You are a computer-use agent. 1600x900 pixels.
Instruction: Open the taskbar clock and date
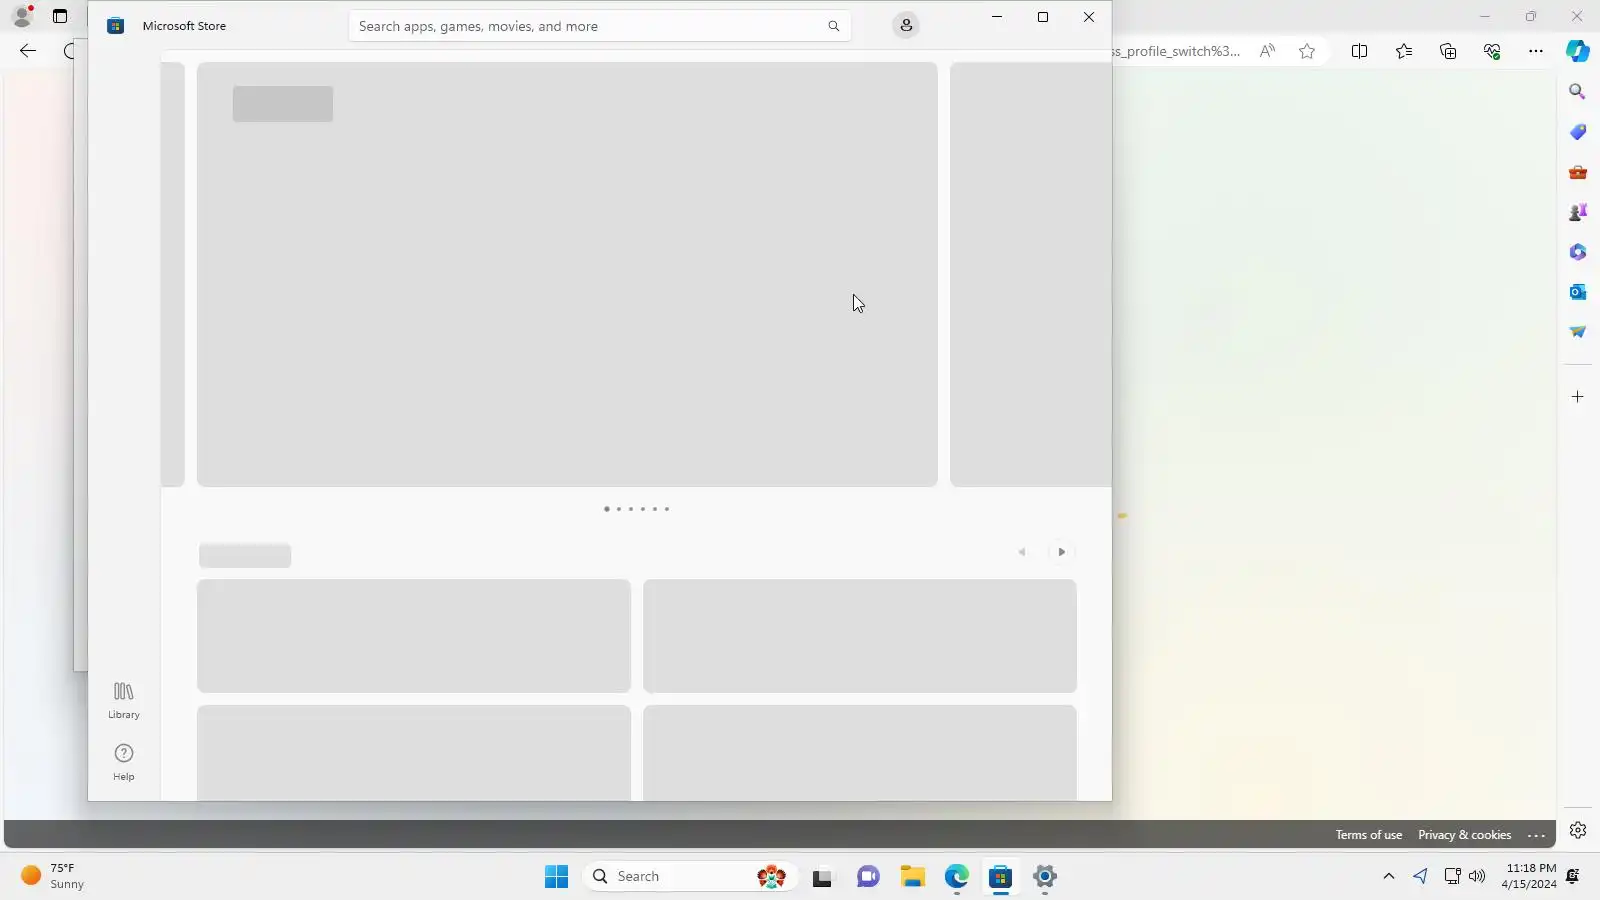click(x=1530, y=876)
